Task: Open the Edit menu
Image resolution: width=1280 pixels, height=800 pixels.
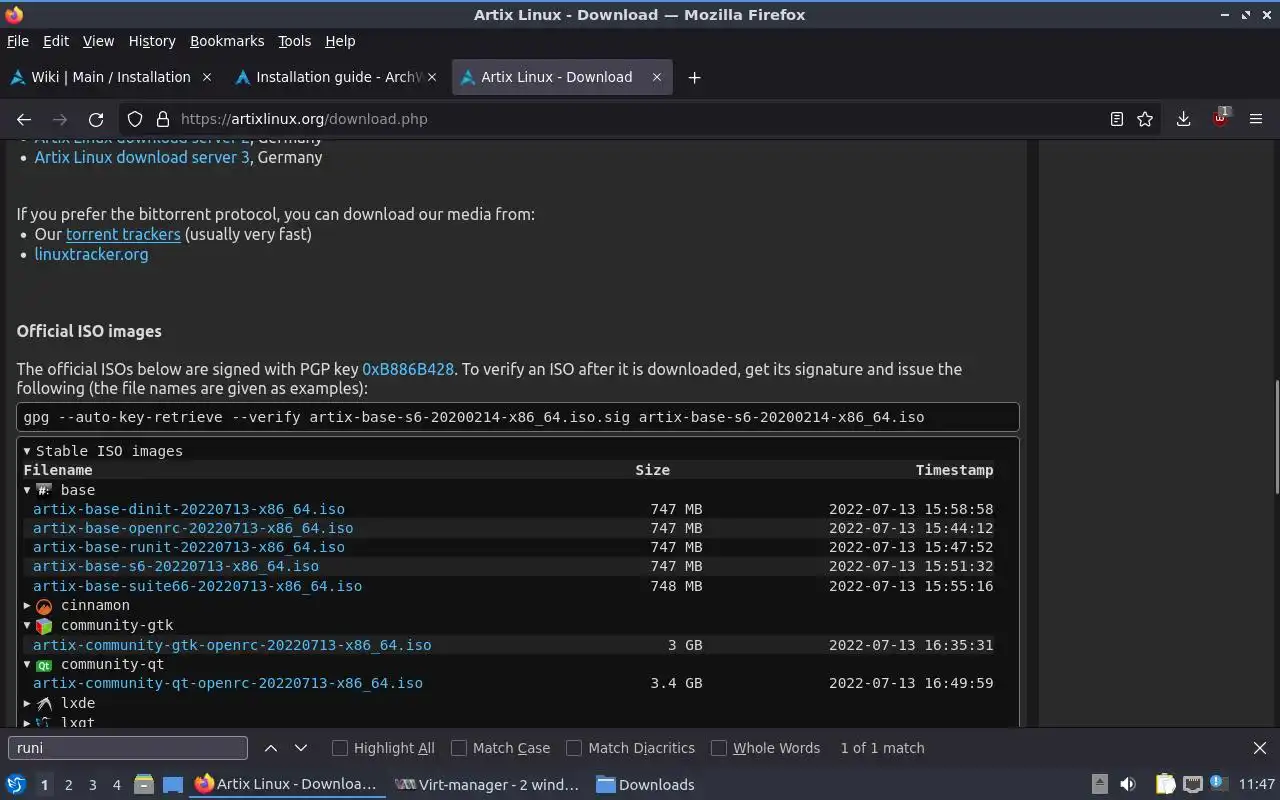Action: tap(56, 41)
